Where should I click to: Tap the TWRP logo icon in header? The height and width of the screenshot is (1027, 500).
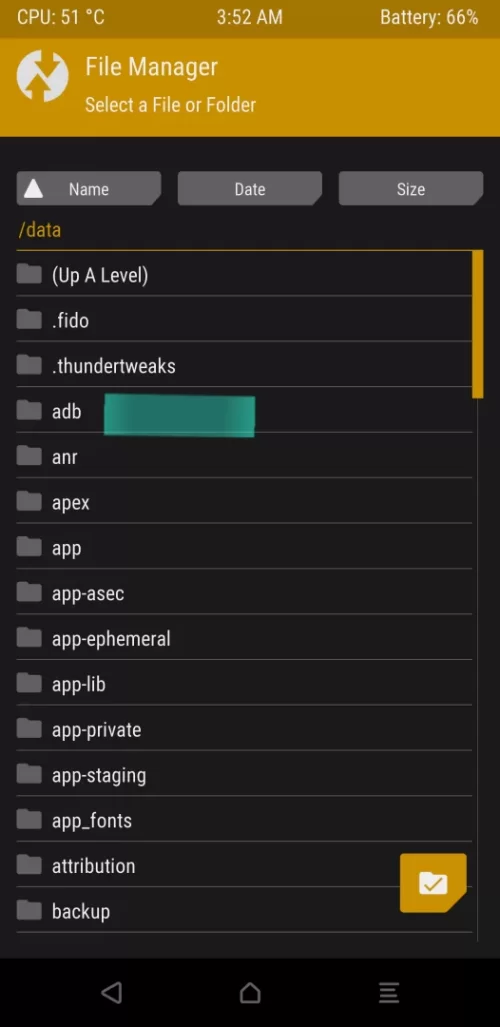pos(42,76)
